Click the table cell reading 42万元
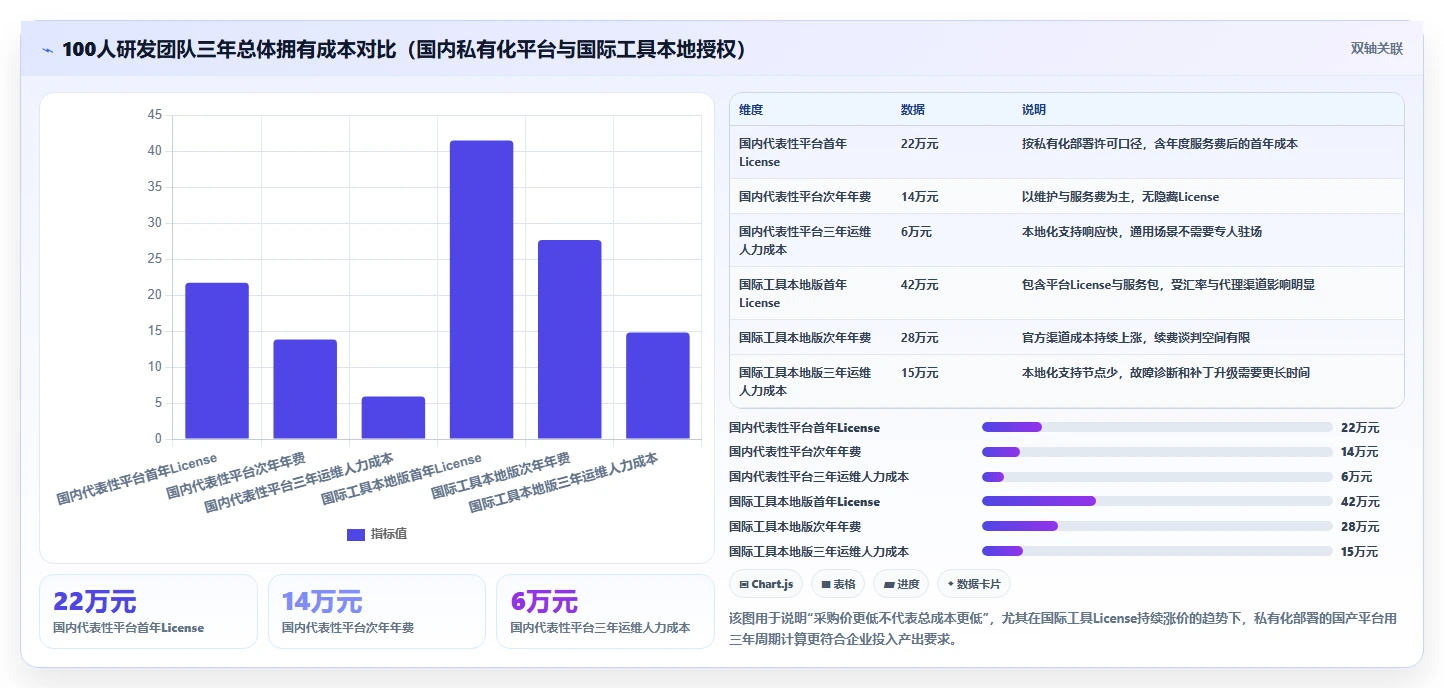Image resolution: width=1444 pixels, height=688 pixels. coord(919,285)
